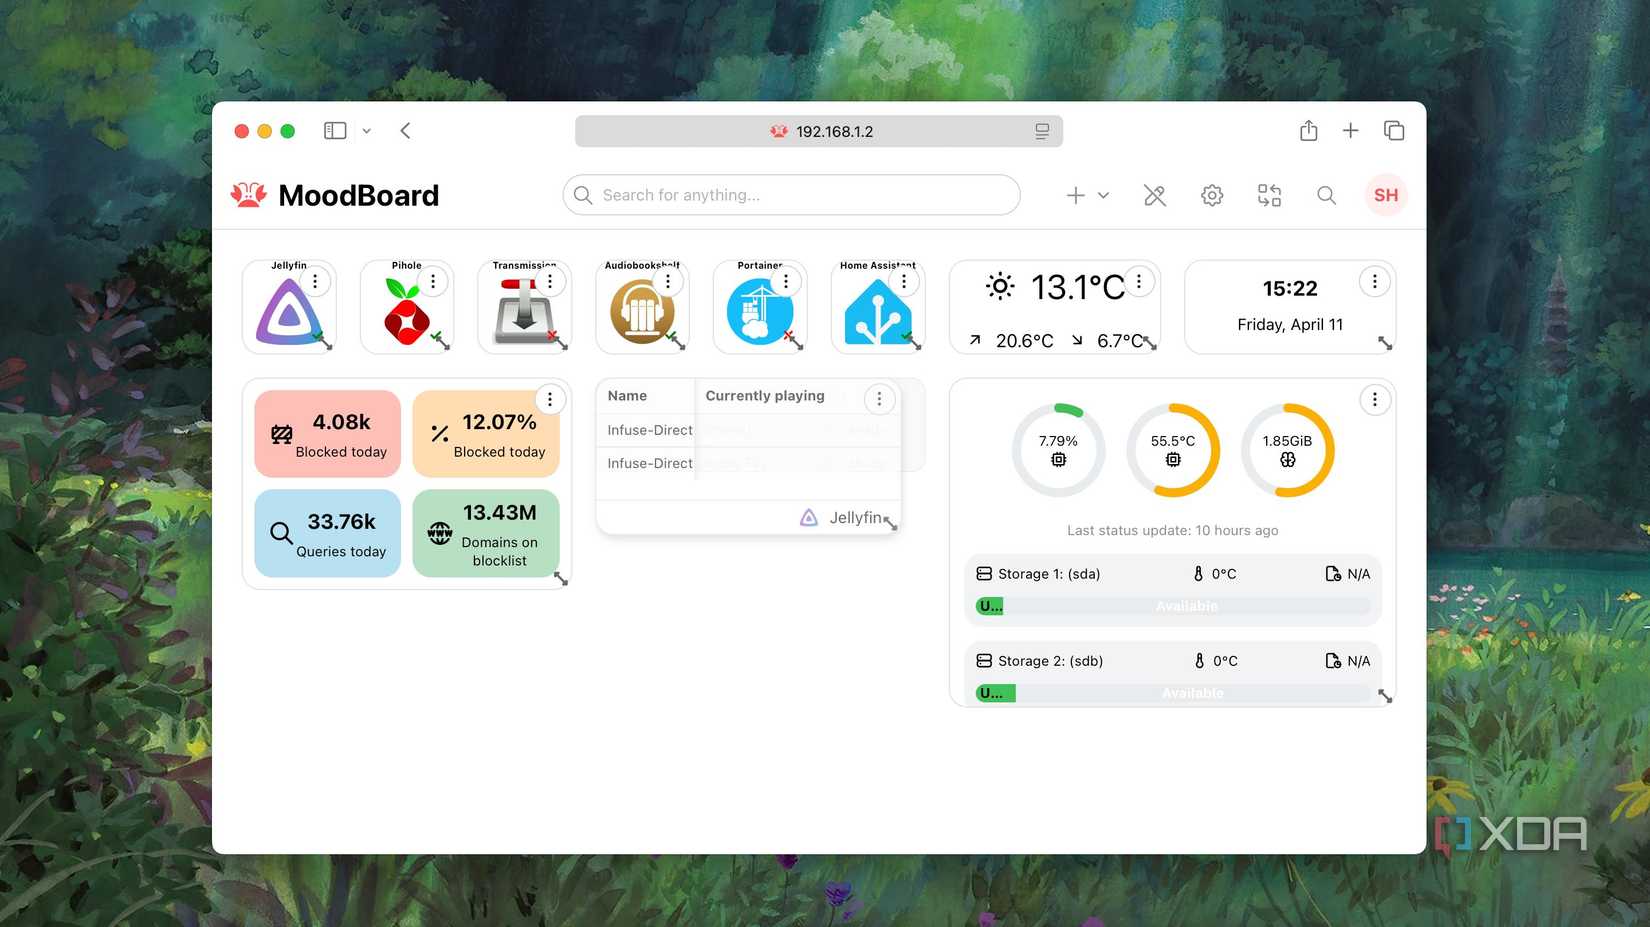Viewport: 1650px width, 927px height.
Task: Open the dashboard settings gear
Action: (1211, 195)
